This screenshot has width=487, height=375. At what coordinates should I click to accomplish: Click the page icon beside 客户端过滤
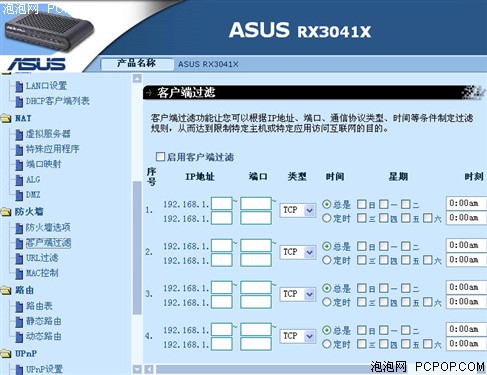coord(19,243)
